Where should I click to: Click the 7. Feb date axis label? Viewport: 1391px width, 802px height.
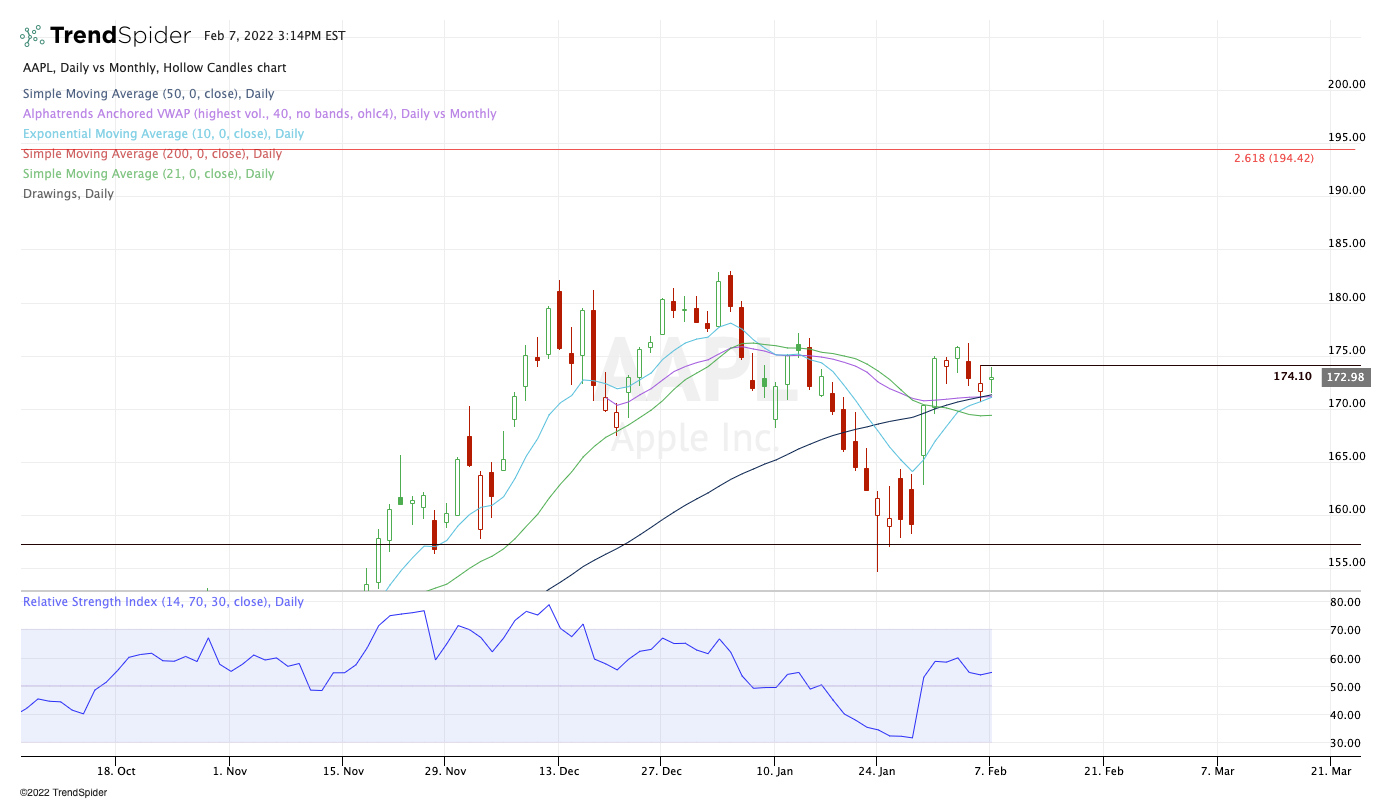pos(990,771)
